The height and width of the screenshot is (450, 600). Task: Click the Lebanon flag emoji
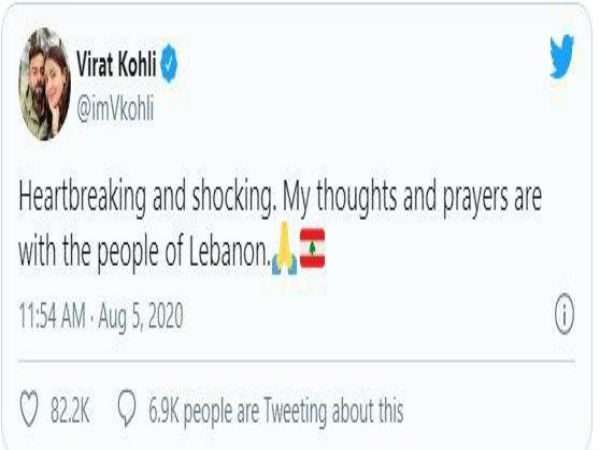pos(312,248)
